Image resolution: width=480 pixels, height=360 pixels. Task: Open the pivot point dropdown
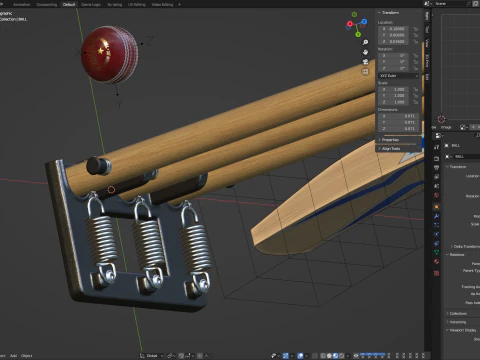click(x=171, y=356)
